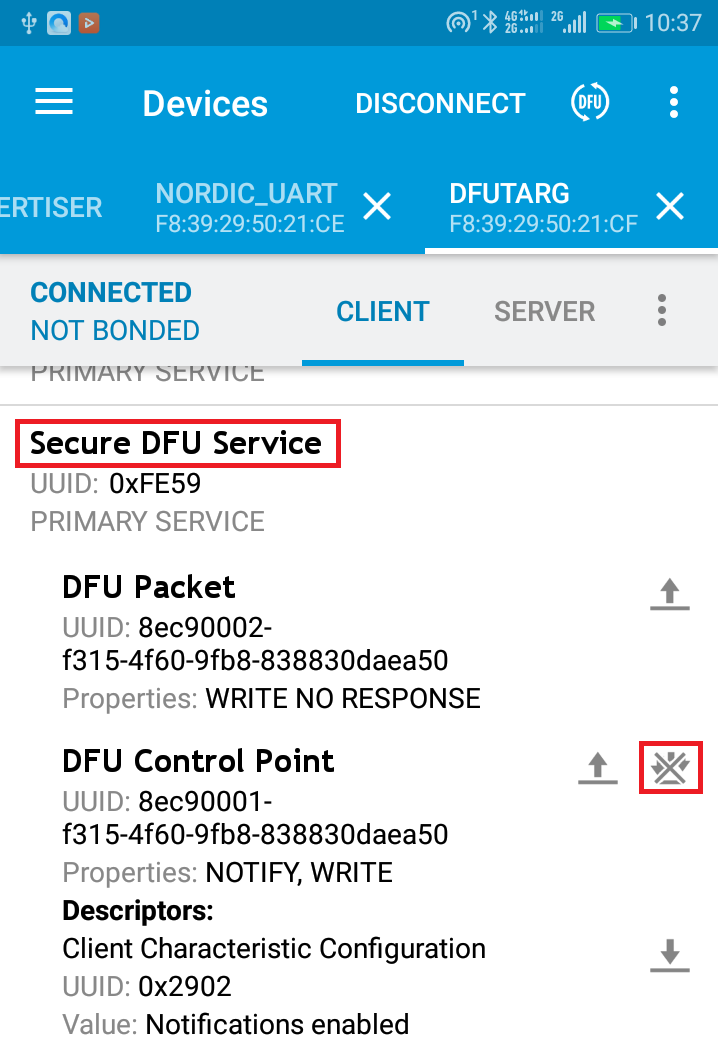
Task: Write to the DFU Packet characteristic
Action: (669, 594)
